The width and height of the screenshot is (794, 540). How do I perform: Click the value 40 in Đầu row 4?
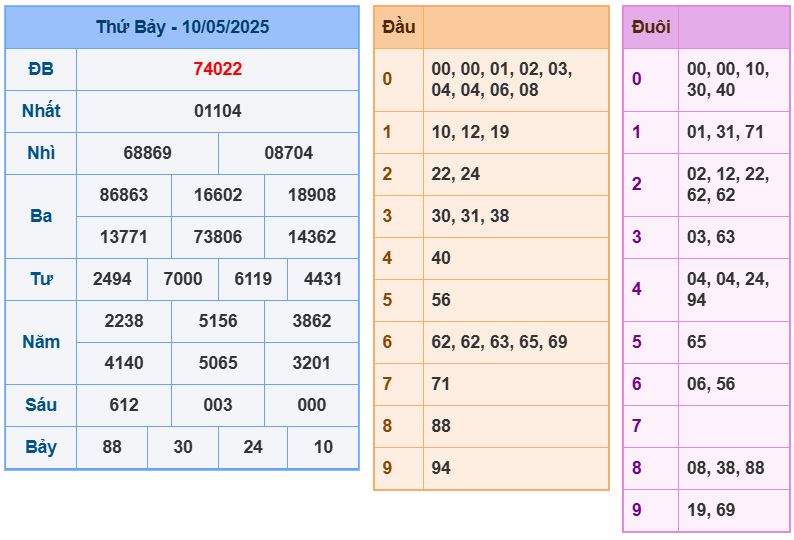tap(441, 258)
